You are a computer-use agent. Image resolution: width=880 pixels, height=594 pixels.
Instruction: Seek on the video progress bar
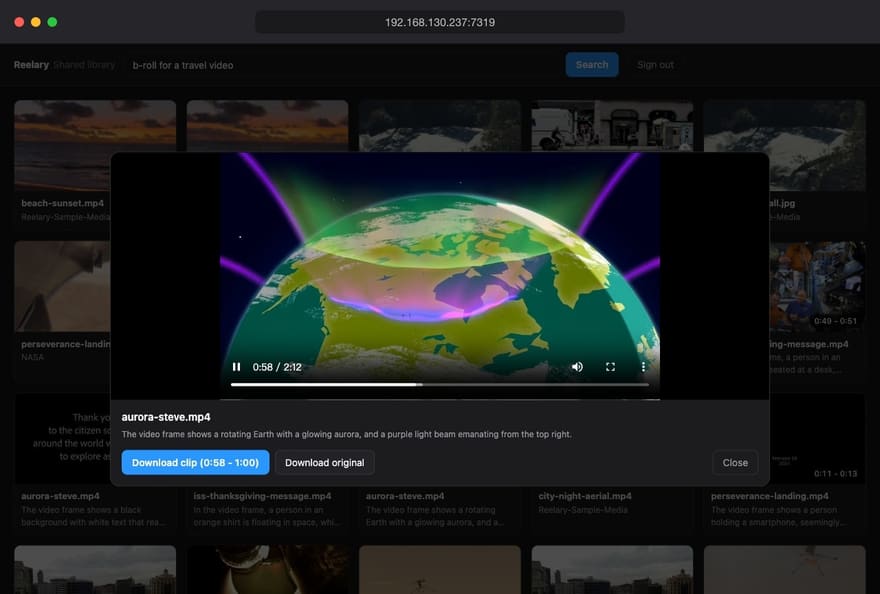(439, 385)
